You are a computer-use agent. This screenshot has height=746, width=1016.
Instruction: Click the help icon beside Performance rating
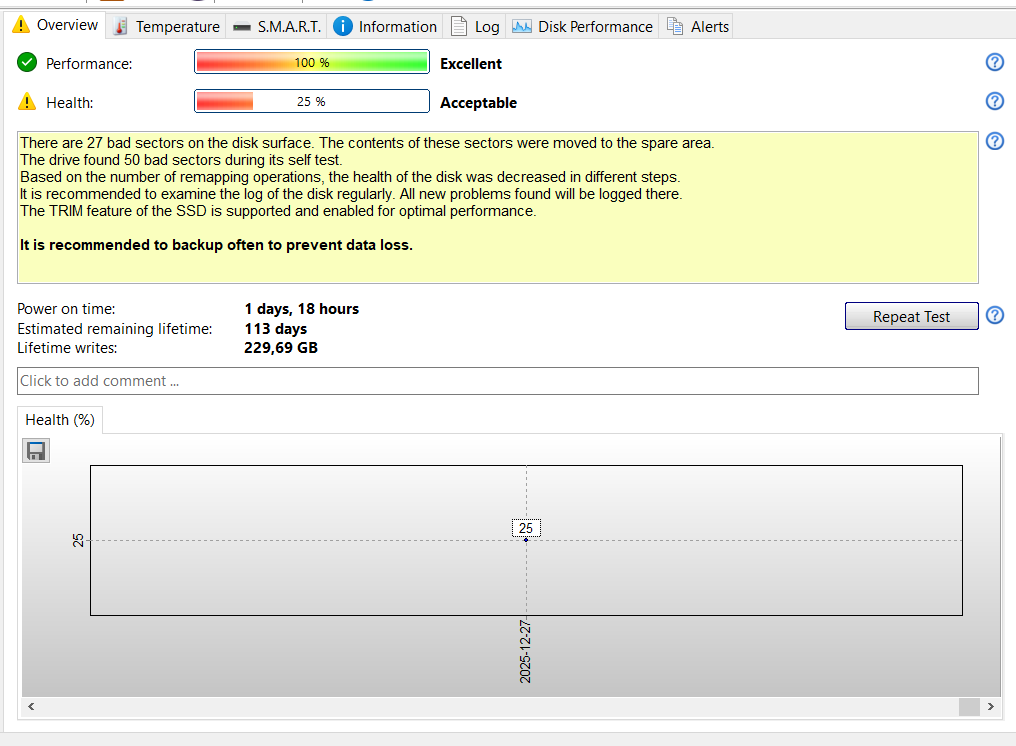pos(994,63)
